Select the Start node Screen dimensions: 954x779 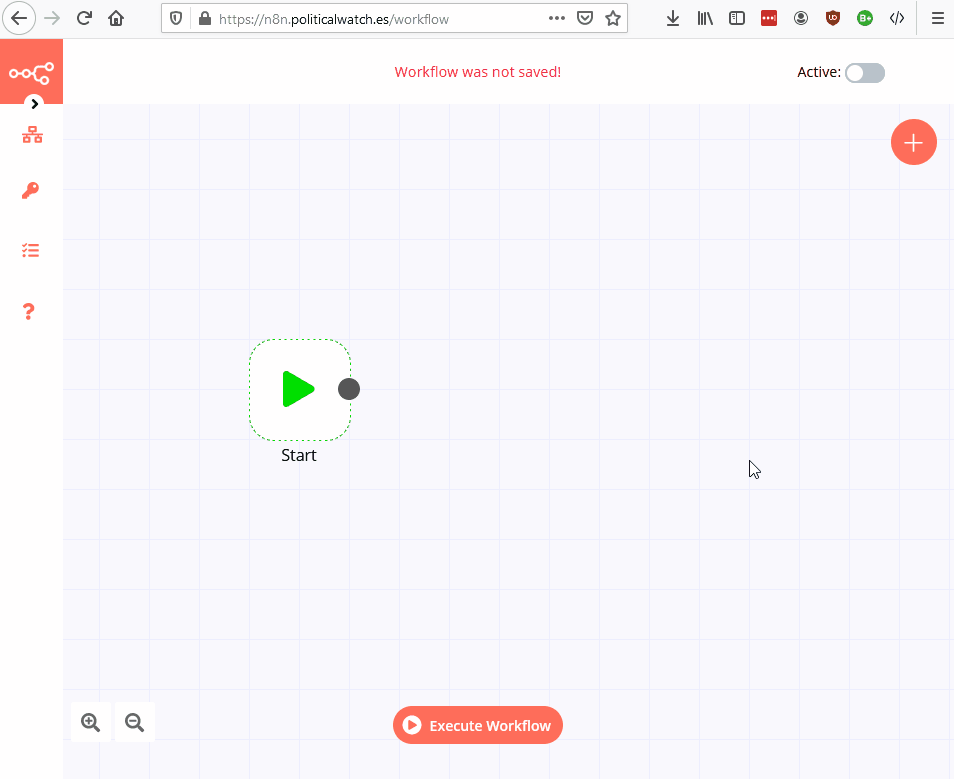click(x=299, y=390)
